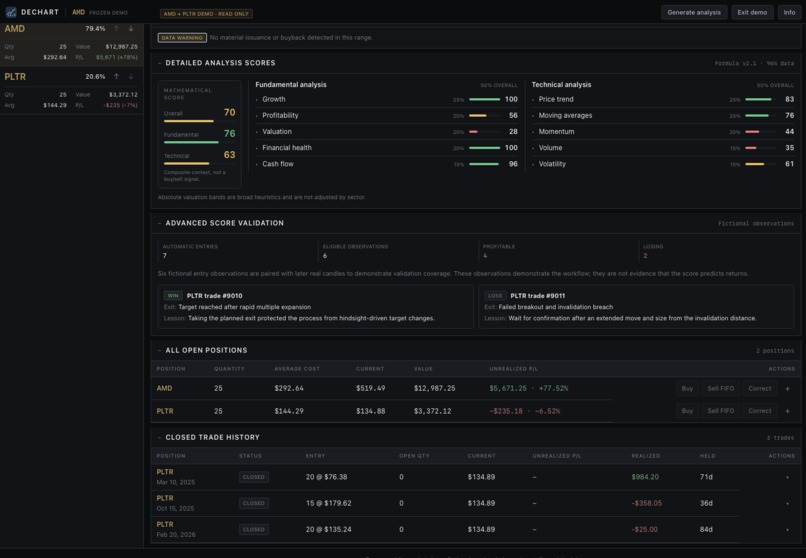The image size is (806, 558).
Task: Collapse the All Open Positions section
Action: [159, 350]
